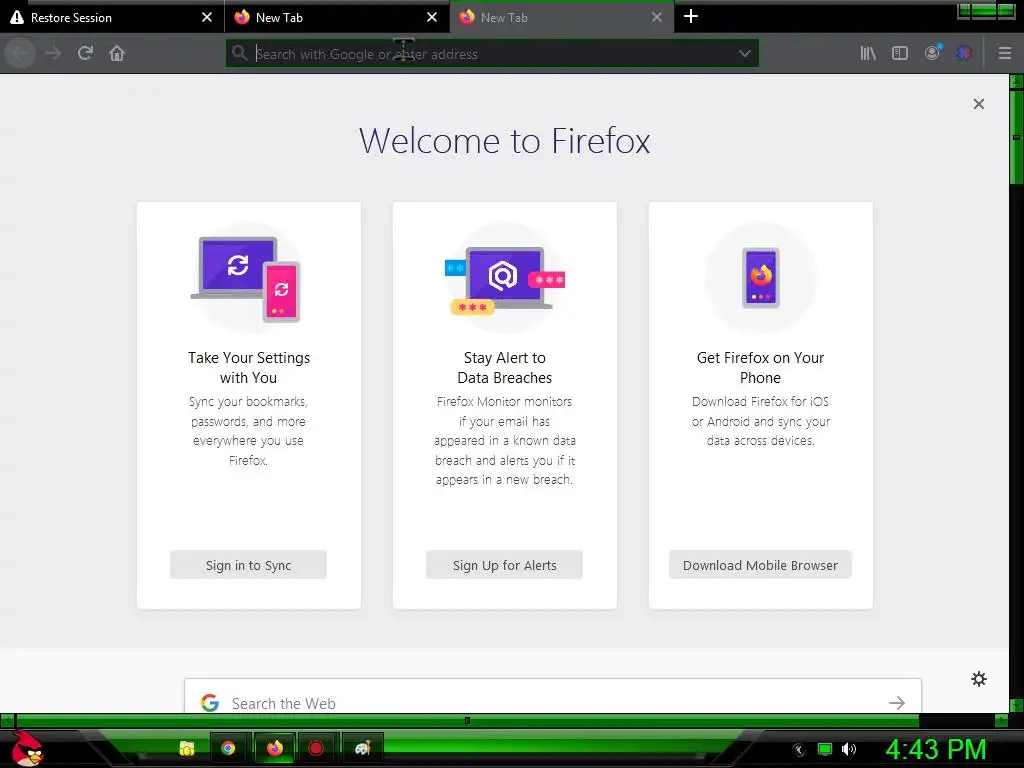
Task: Show hidden system tray icons
Action: (x=799, y=750)
